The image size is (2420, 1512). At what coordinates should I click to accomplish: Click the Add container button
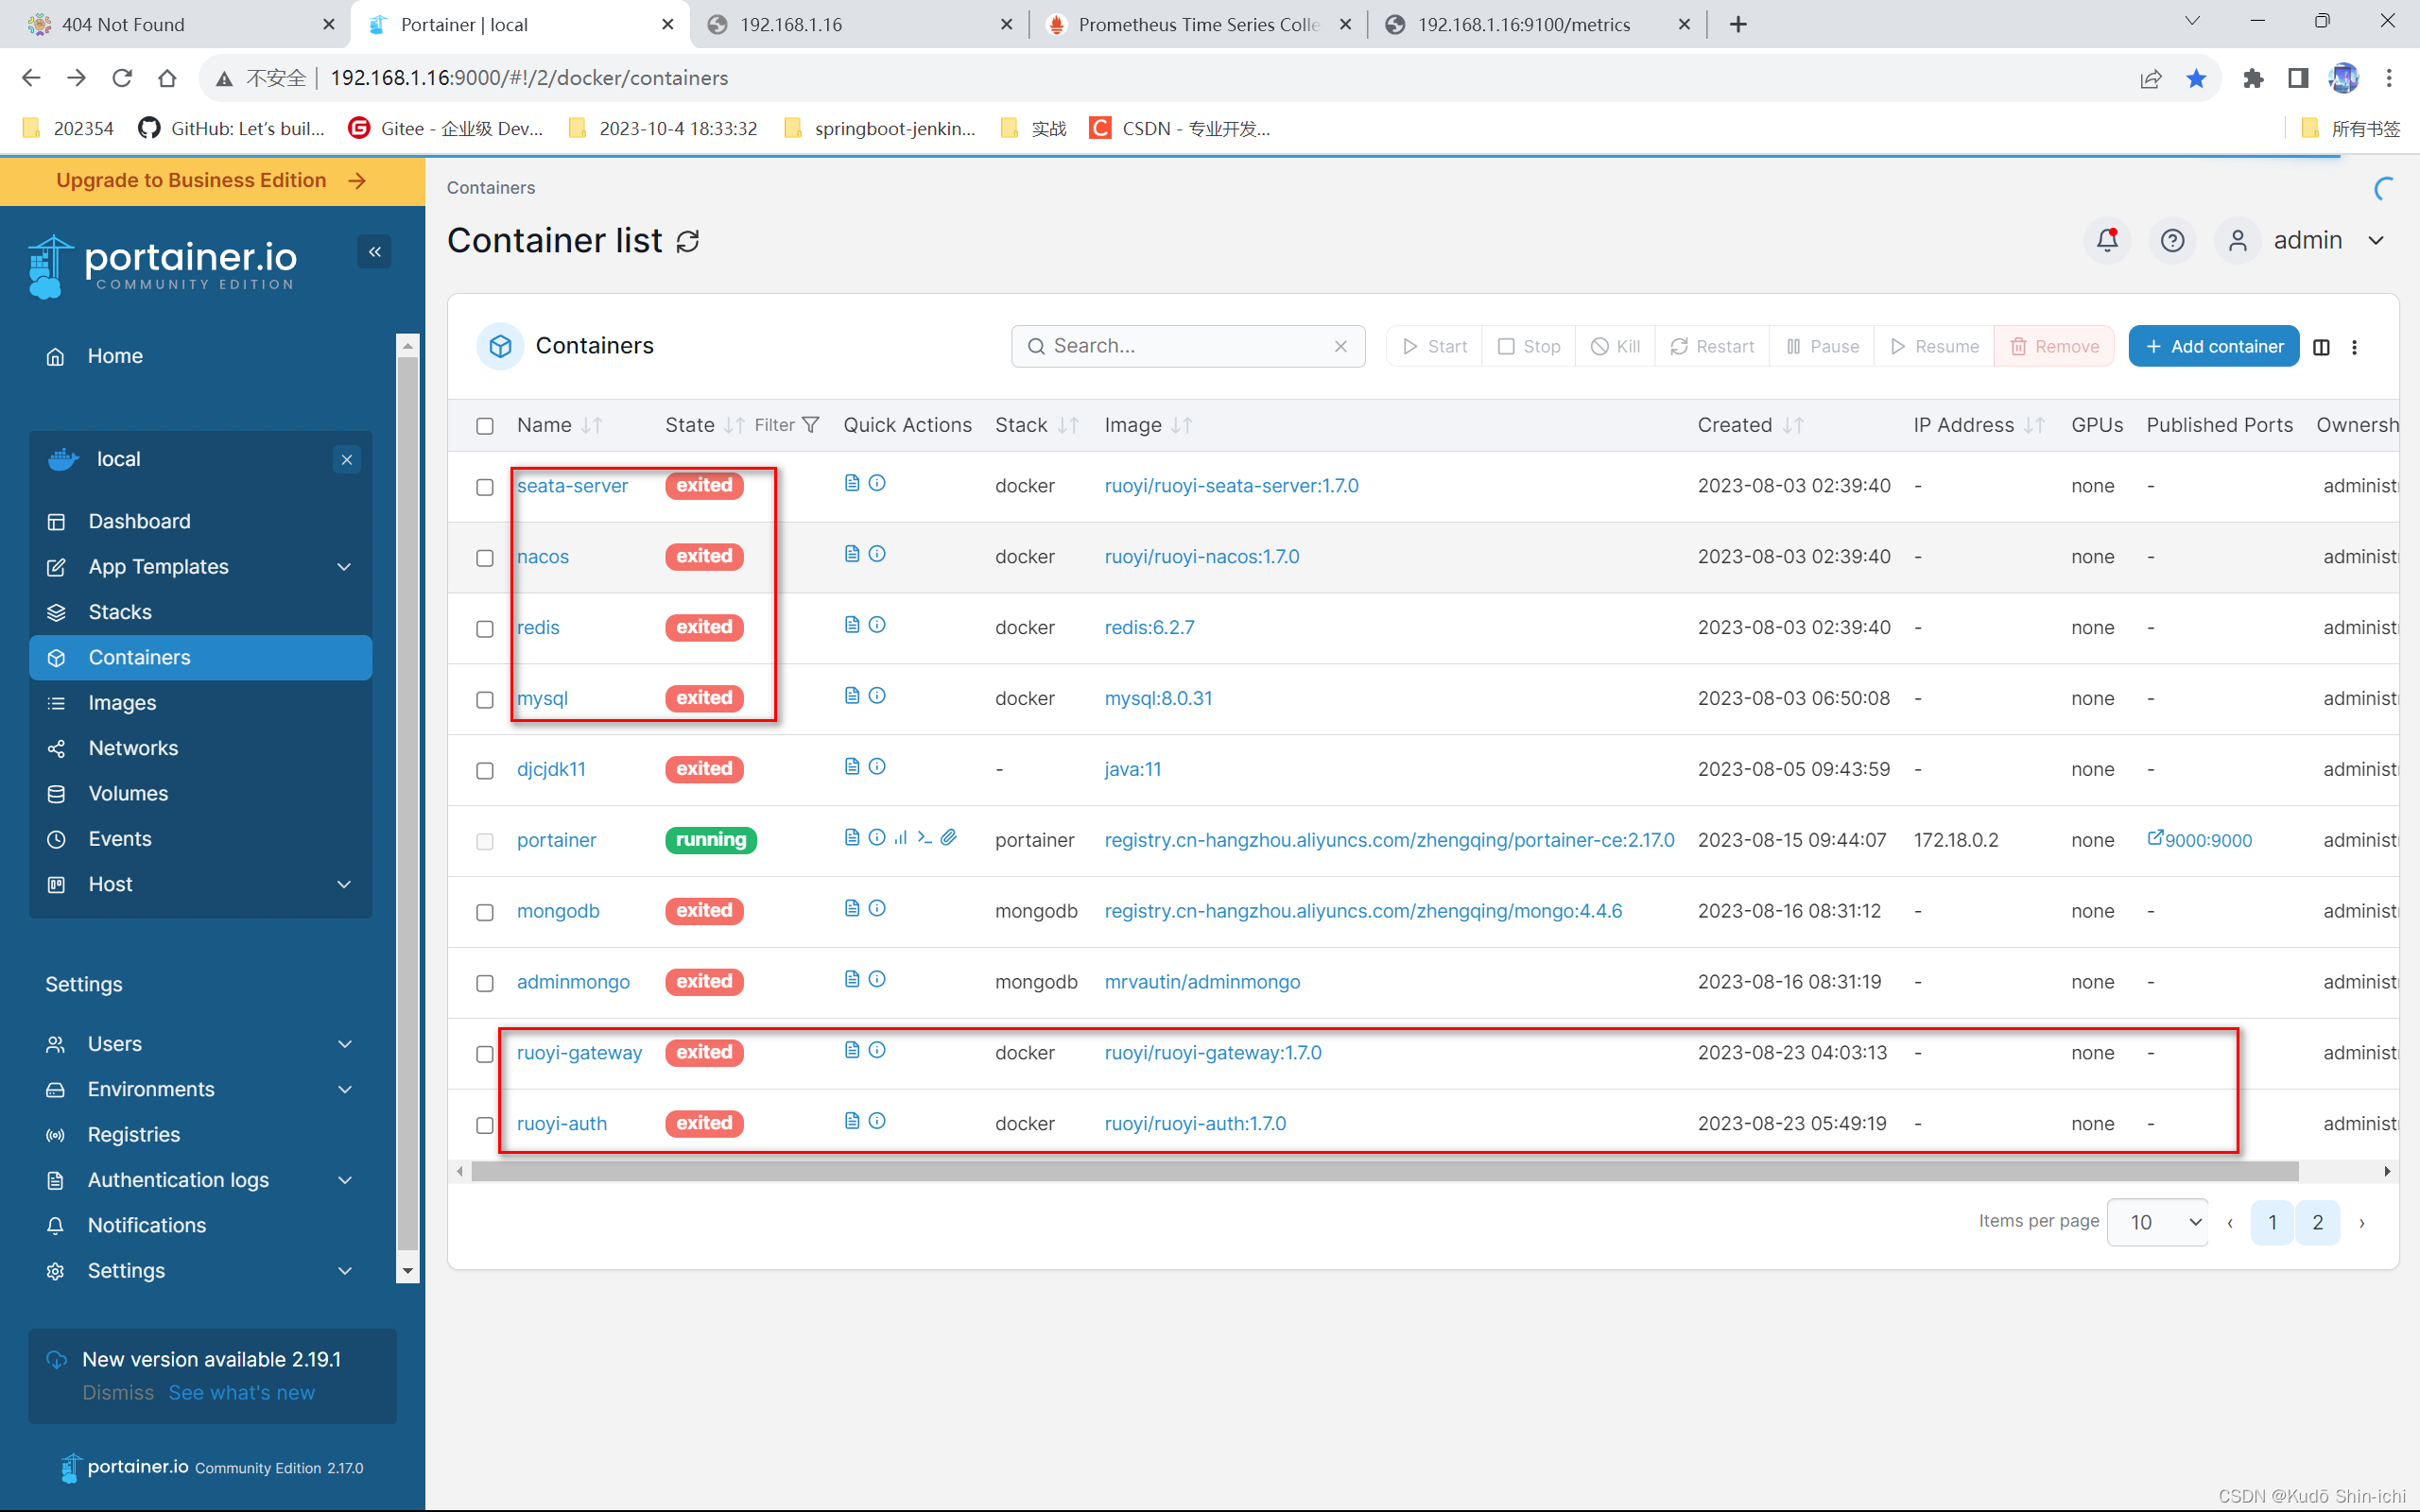click(x=2213, y=345)
